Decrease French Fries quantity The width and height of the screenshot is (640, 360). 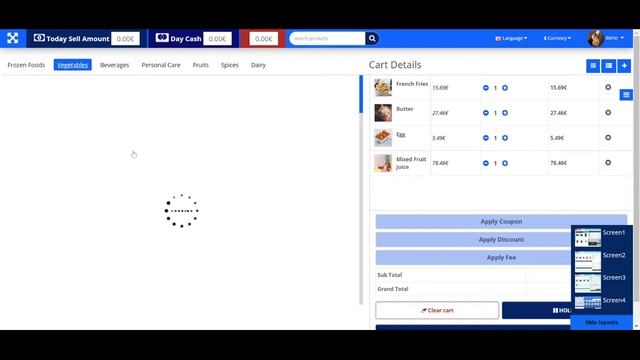tap(486, 88)
